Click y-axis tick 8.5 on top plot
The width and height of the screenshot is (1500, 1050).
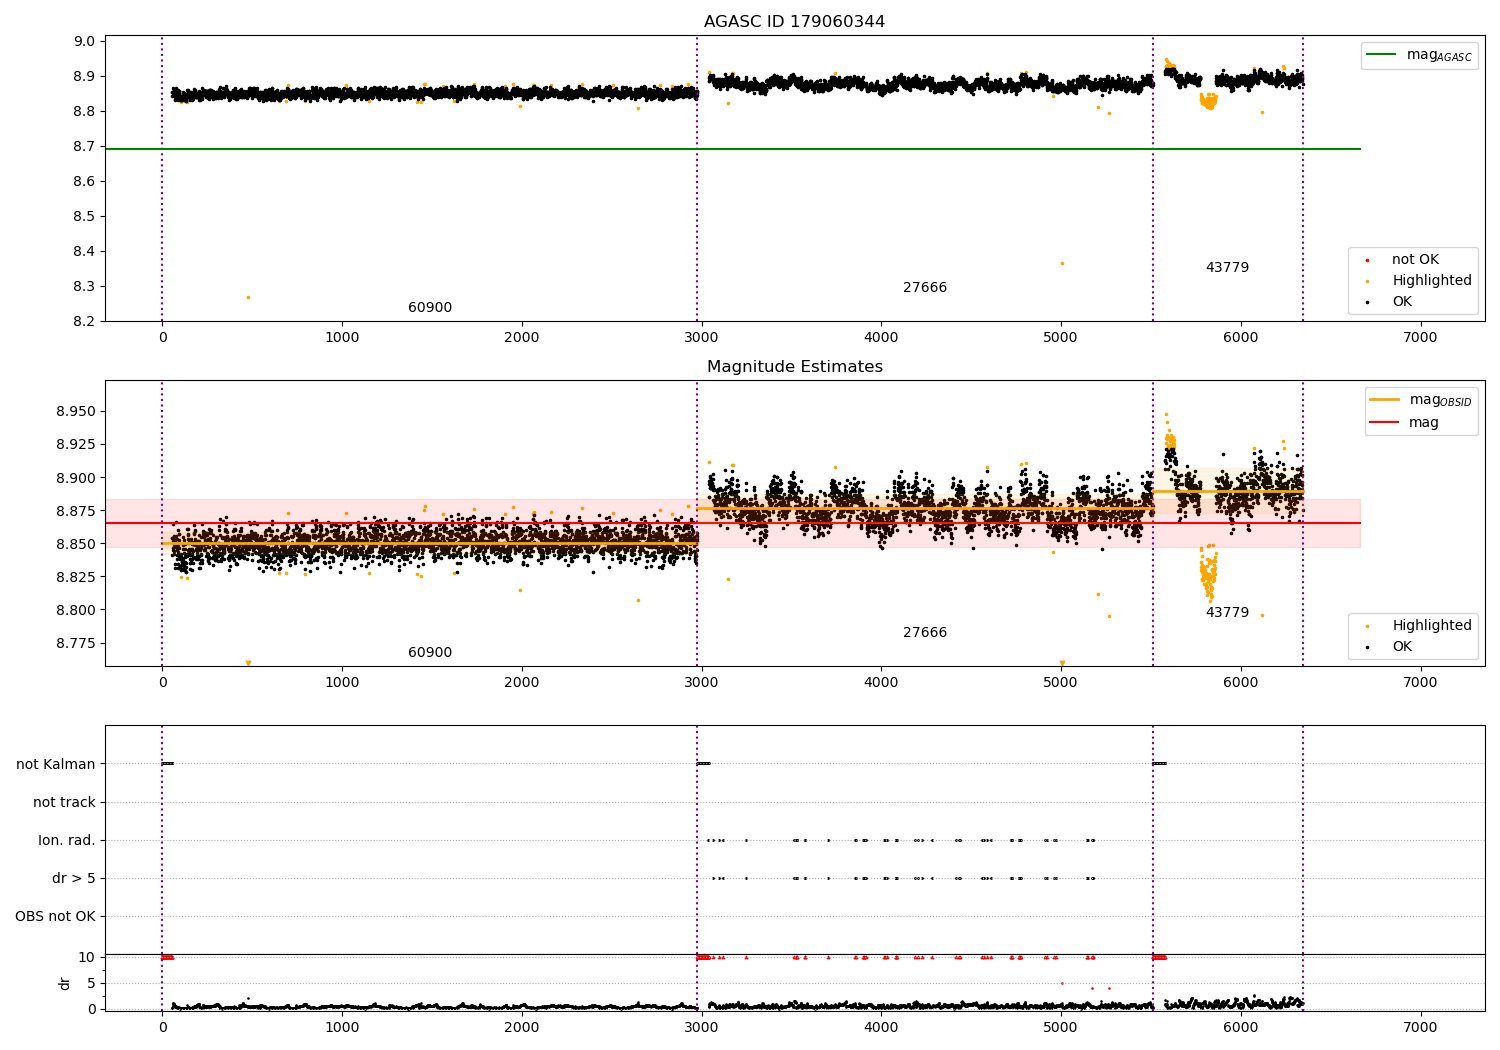coord(86,217)
